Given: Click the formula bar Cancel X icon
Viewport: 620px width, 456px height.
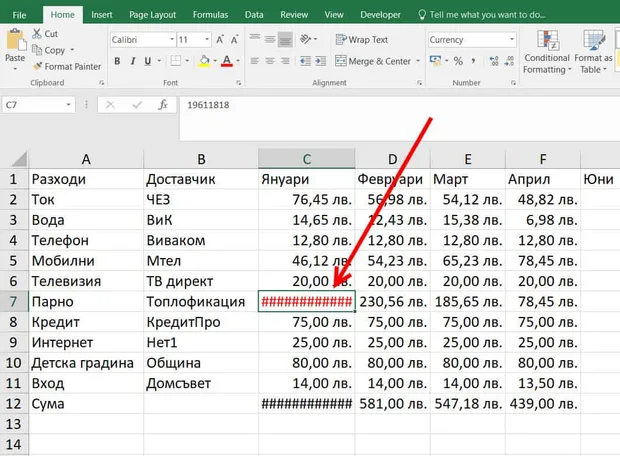Looking at the screenshot, I should coord(110,105).
